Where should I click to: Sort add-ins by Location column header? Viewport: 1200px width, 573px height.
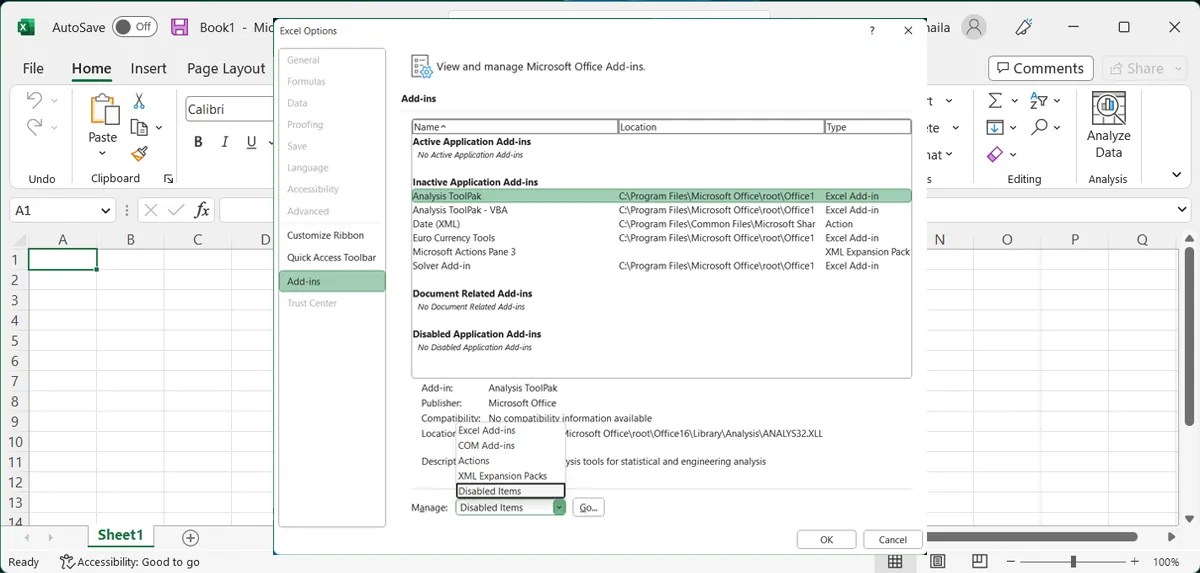click(721, 127)
